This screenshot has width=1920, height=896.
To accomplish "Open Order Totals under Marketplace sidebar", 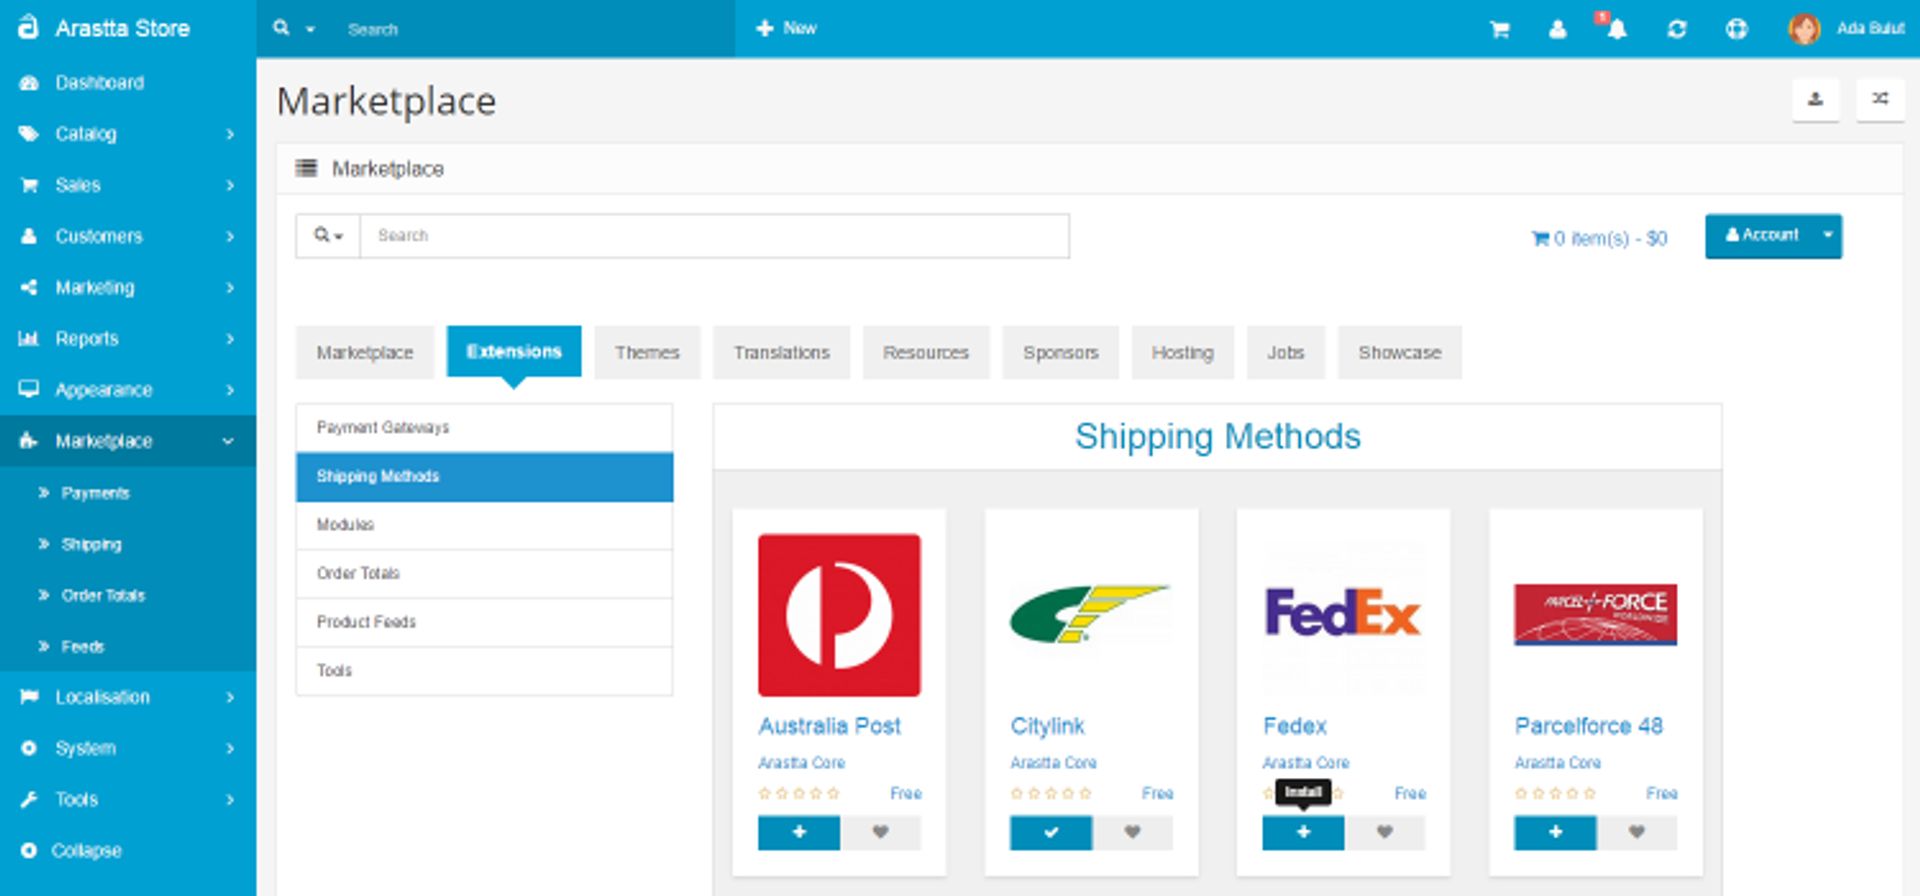I will coord(128,595).
